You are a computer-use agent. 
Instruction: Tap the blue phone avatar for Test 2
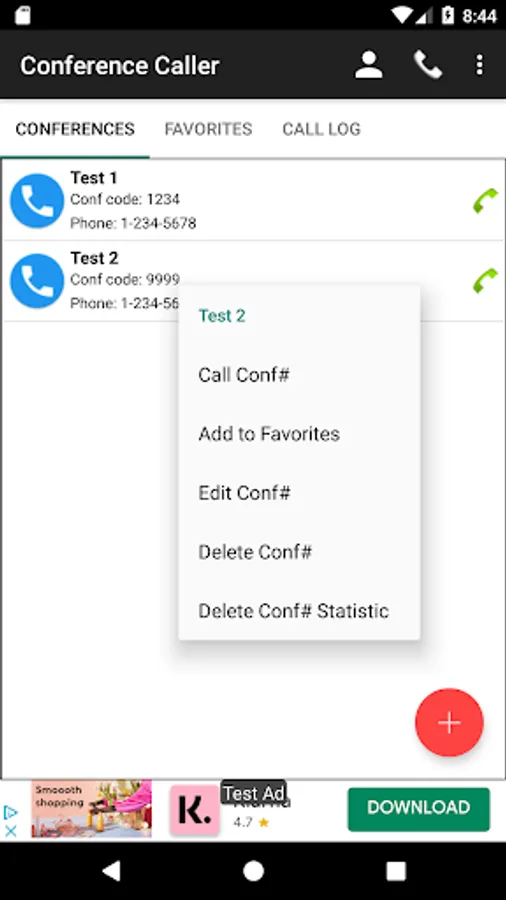(37, 281)
